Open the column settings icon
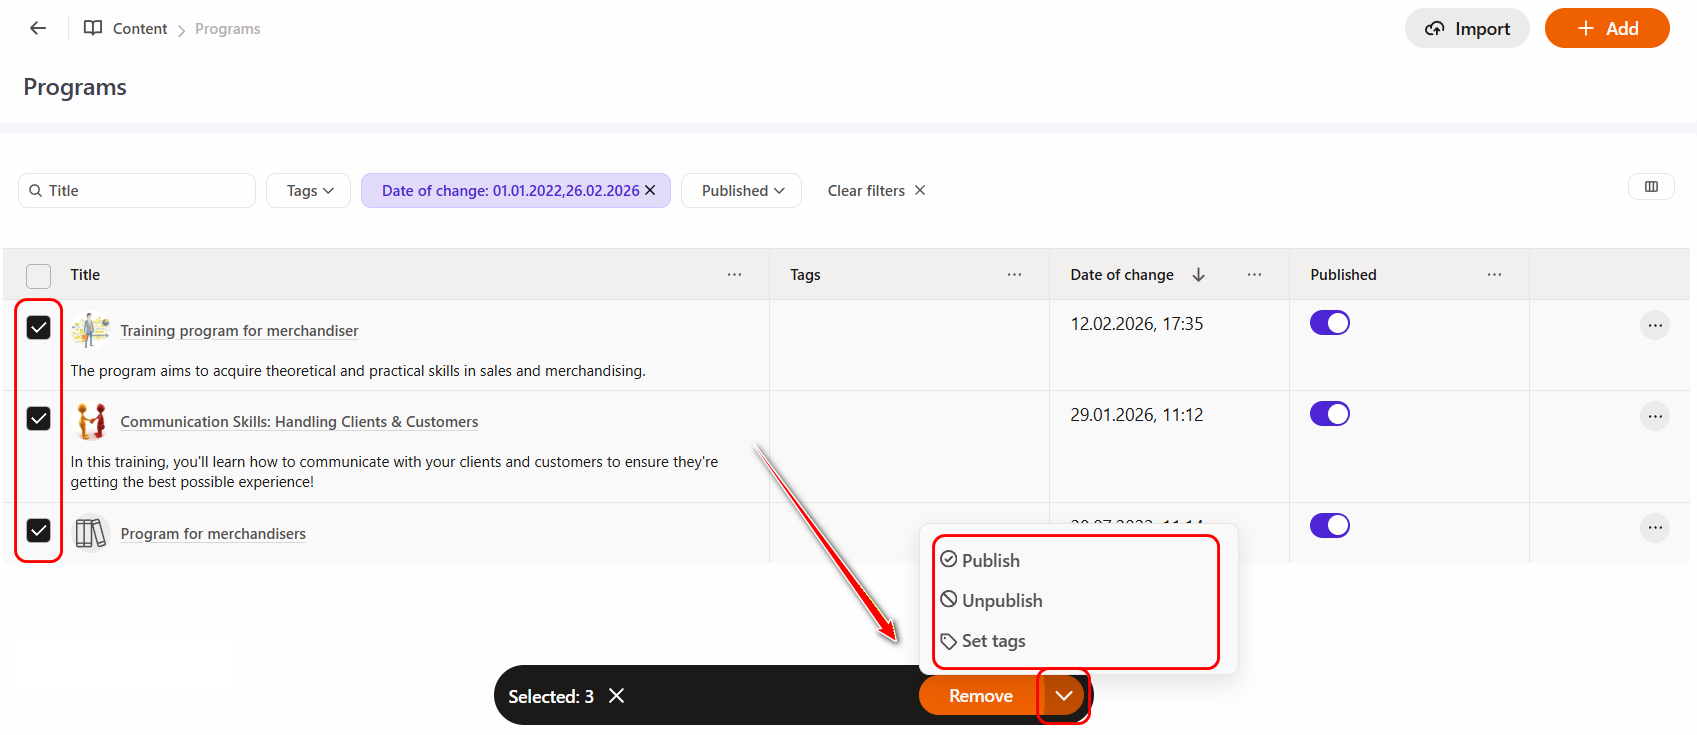 point(1651,187)
